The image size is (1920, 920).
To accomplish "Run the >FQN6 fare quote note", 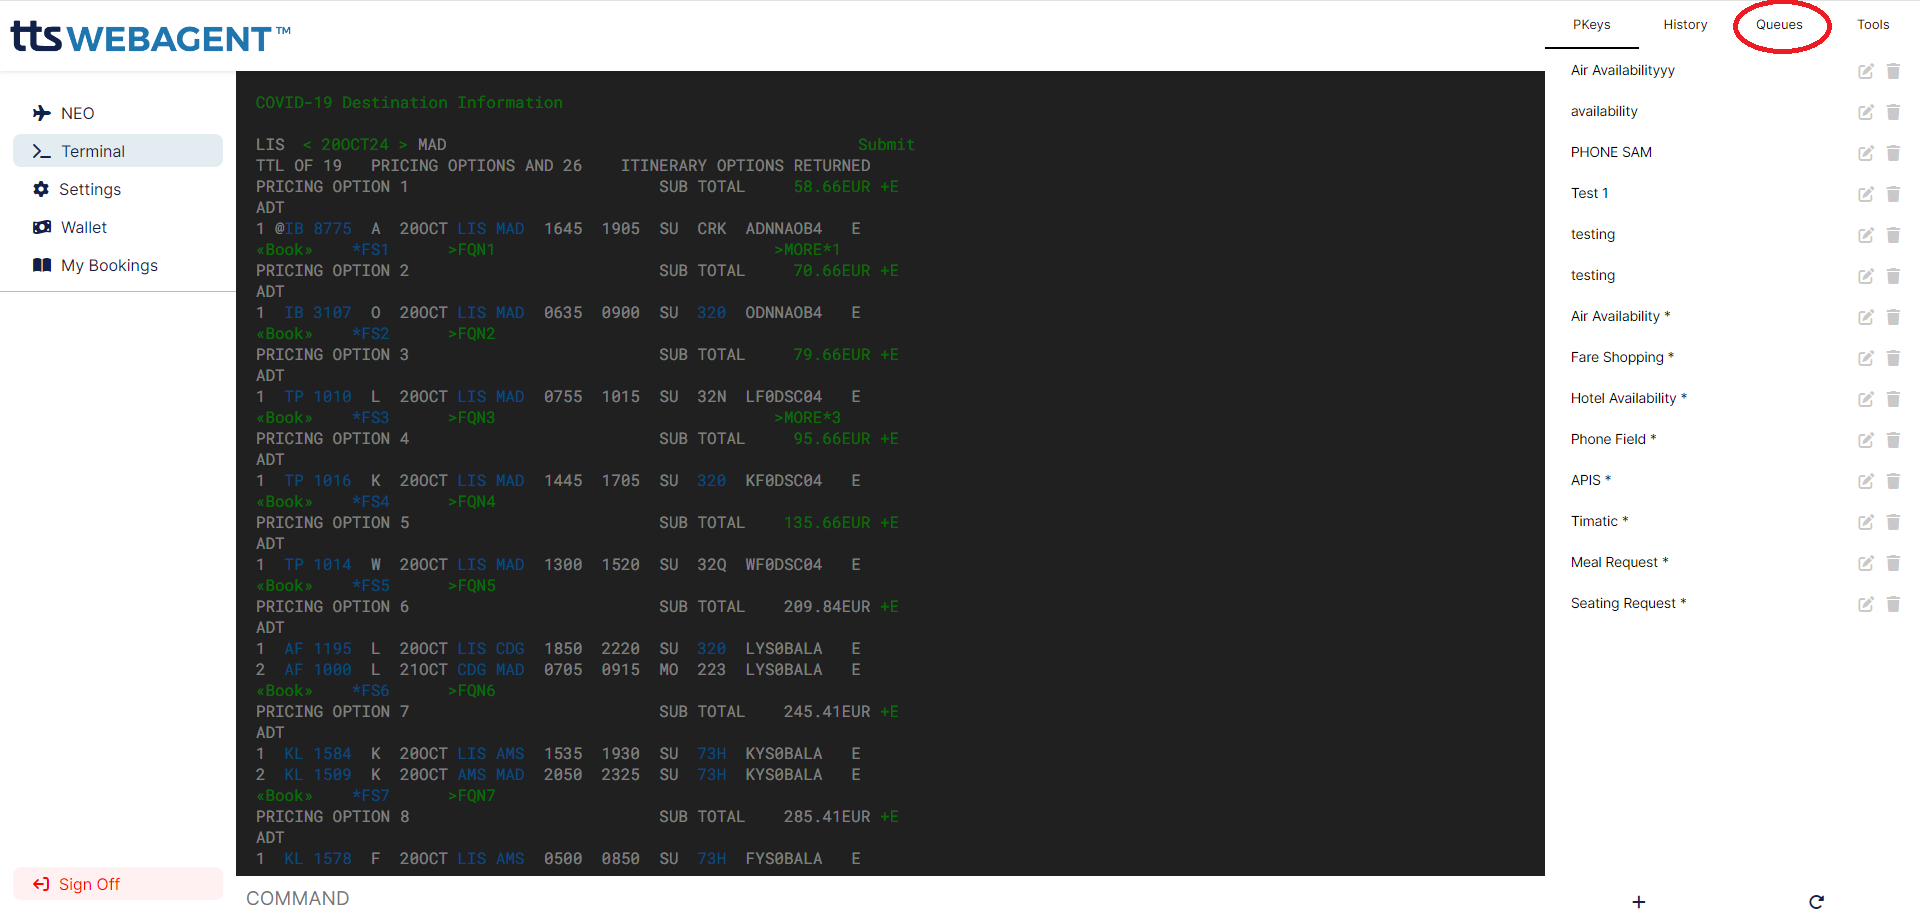I will point(471,691).
